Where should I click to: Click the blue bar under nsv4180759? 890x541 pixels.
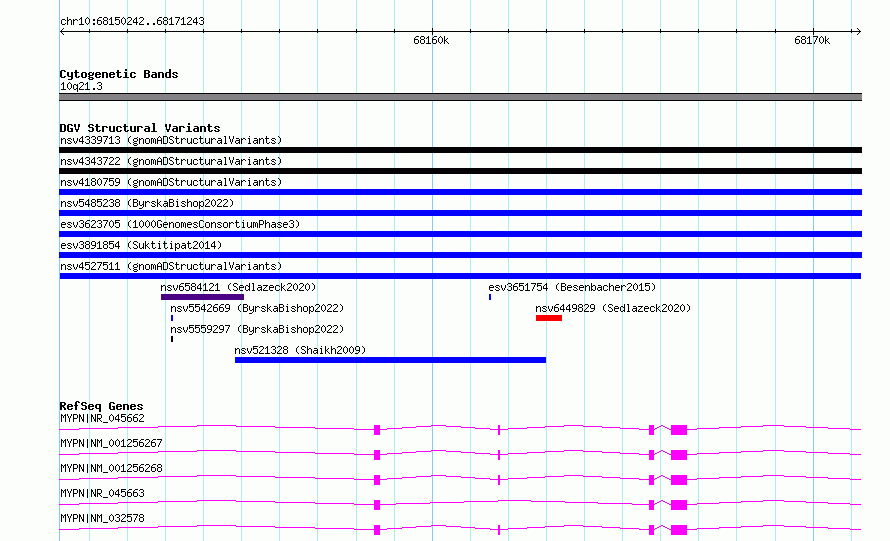click(460, 192)
